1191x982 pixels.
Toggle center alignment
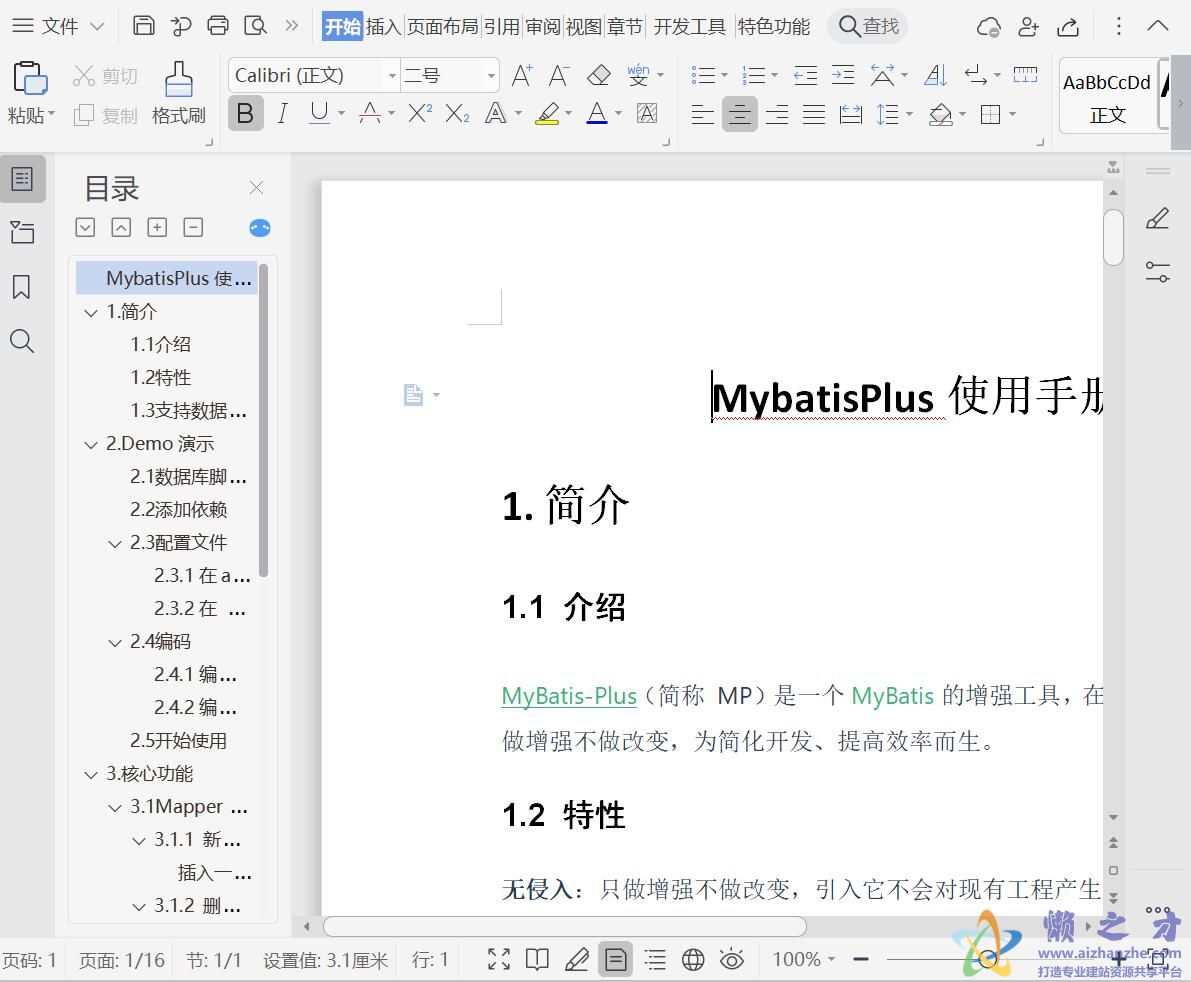[x=739, y=115]
